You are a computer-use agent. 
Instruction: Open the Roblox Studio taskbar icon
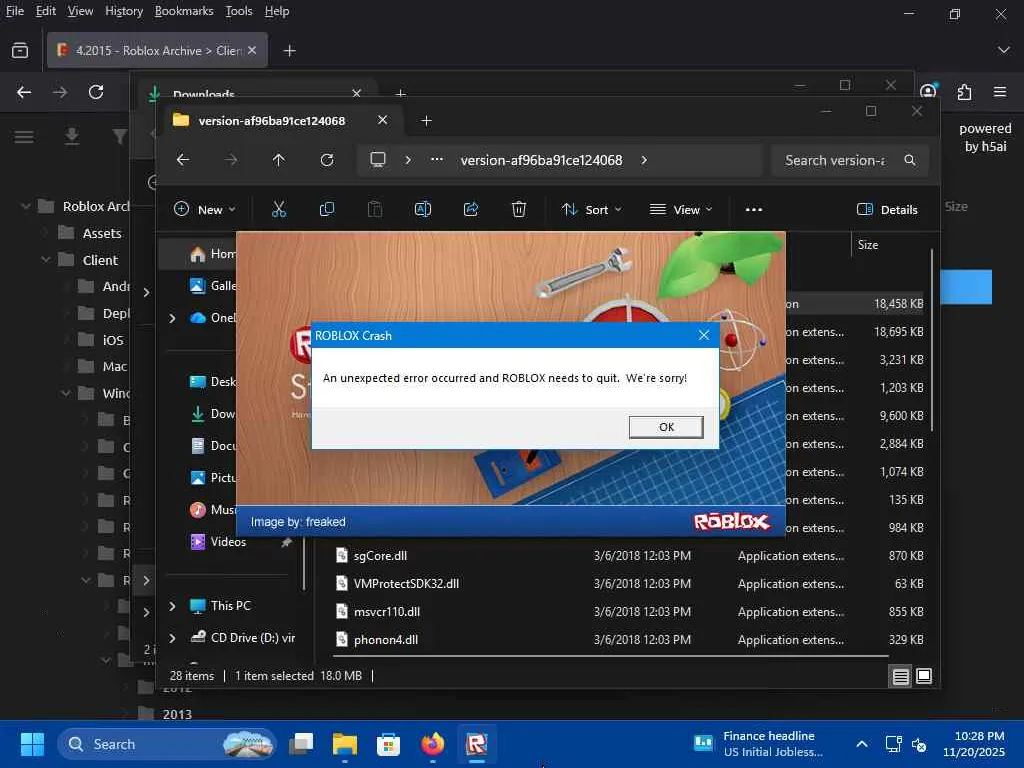[477, 744]
